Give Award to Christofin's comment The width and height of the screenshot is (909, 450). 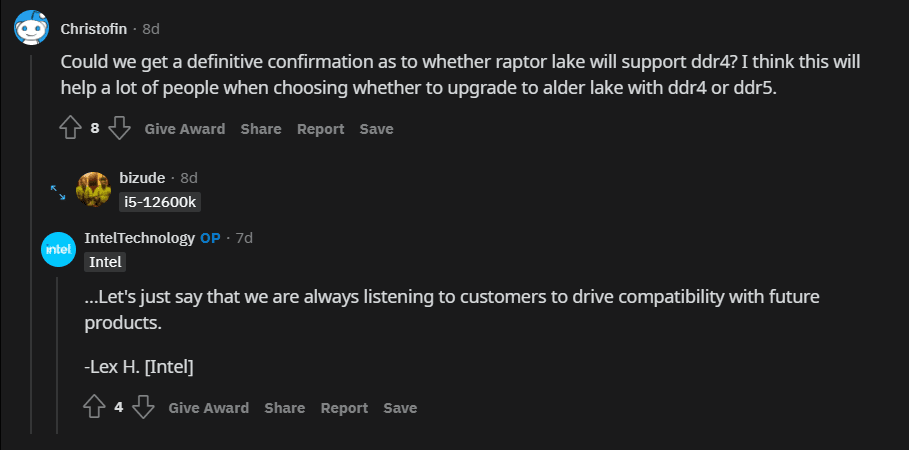[x=185, y=129]
